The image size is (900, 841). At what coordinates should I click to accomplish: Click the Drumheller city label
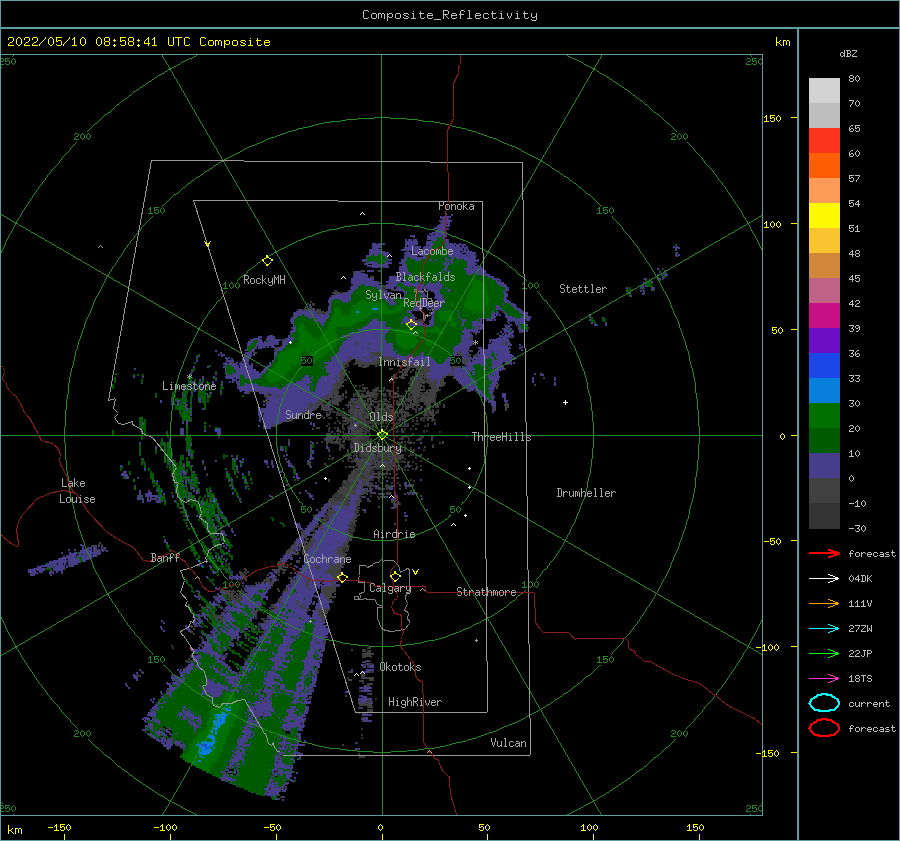[586, 493]
